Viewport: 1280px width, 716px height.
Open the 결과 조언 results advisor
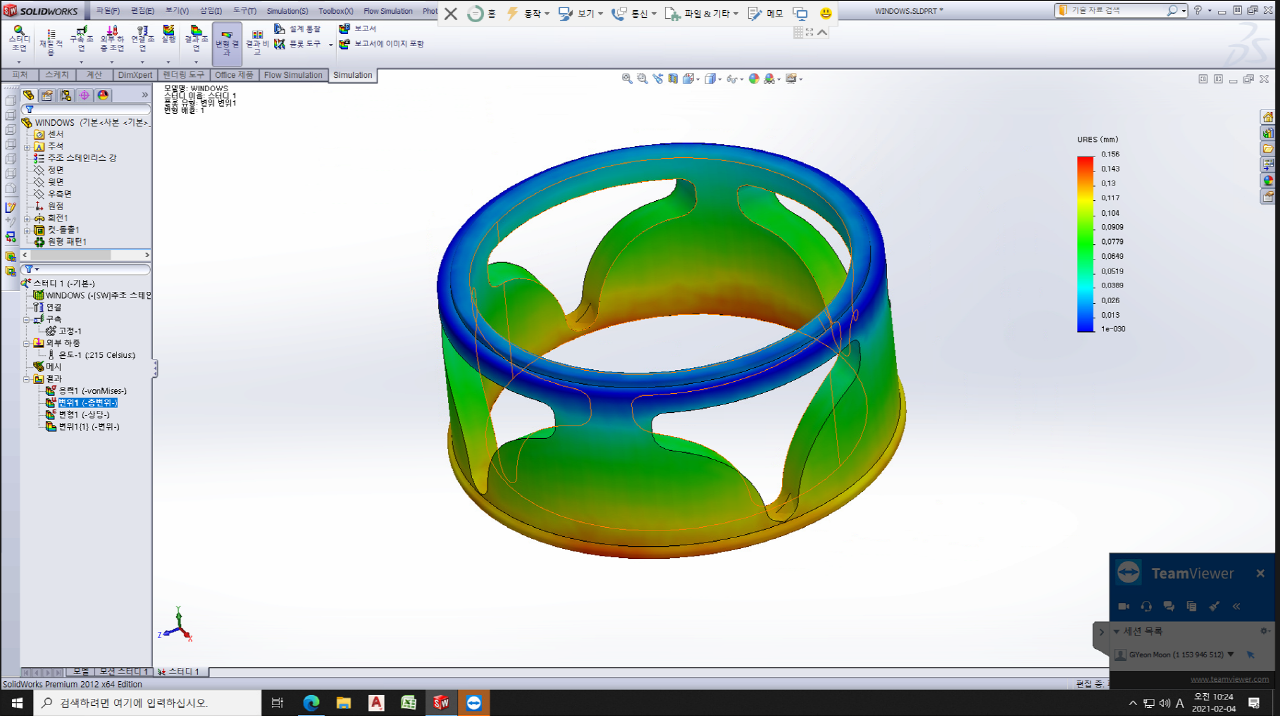[x=195, y=40]
